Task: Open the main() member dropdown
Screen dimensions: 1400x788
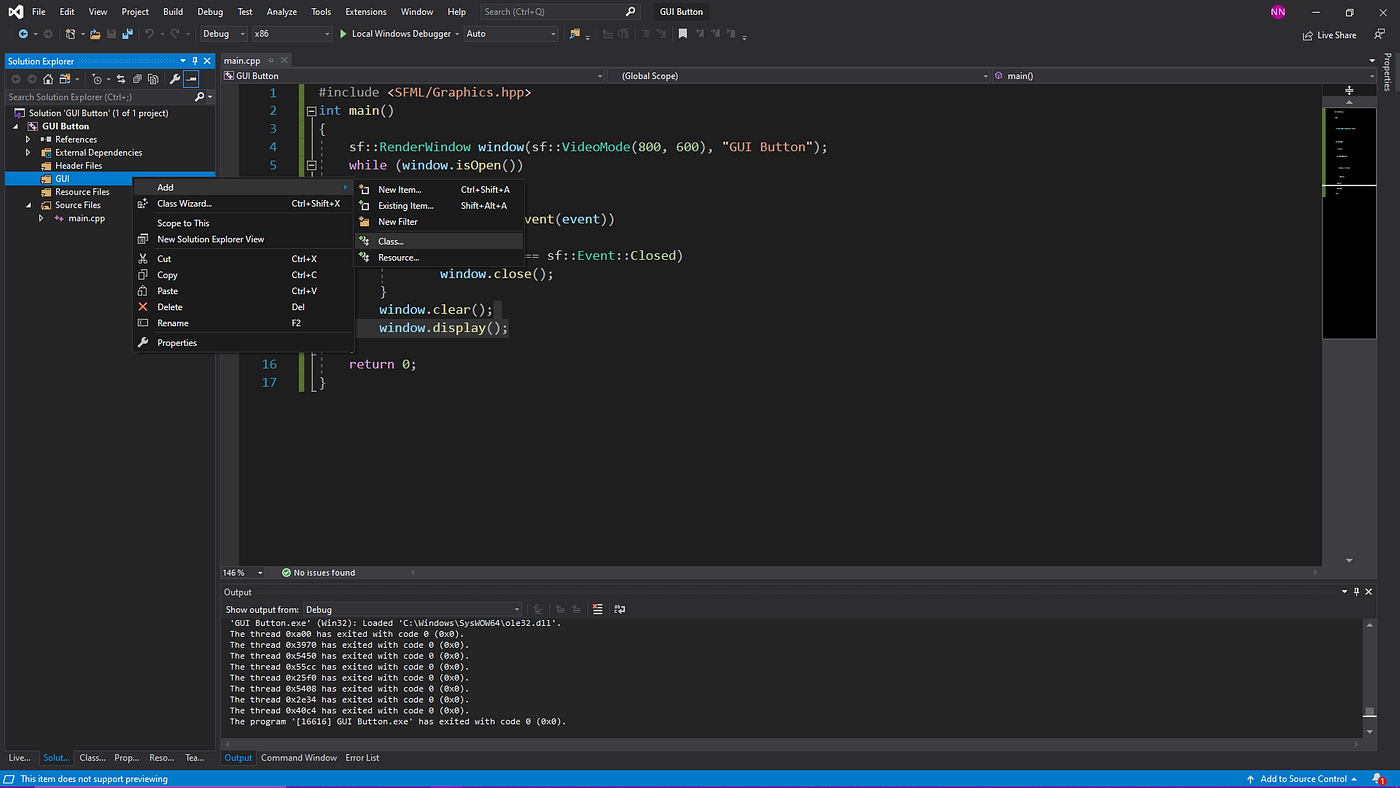Action: pyautogui.click(x=1184, y=76)
